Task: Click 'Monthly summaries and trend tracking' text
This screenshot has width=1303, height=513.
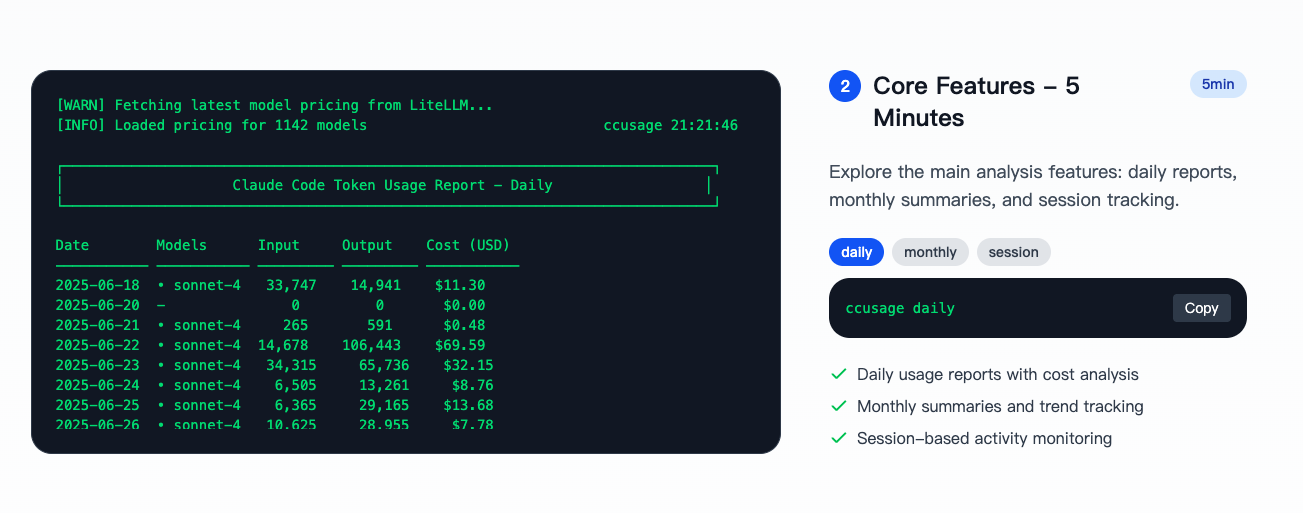Action: (x=1000, y=406)
